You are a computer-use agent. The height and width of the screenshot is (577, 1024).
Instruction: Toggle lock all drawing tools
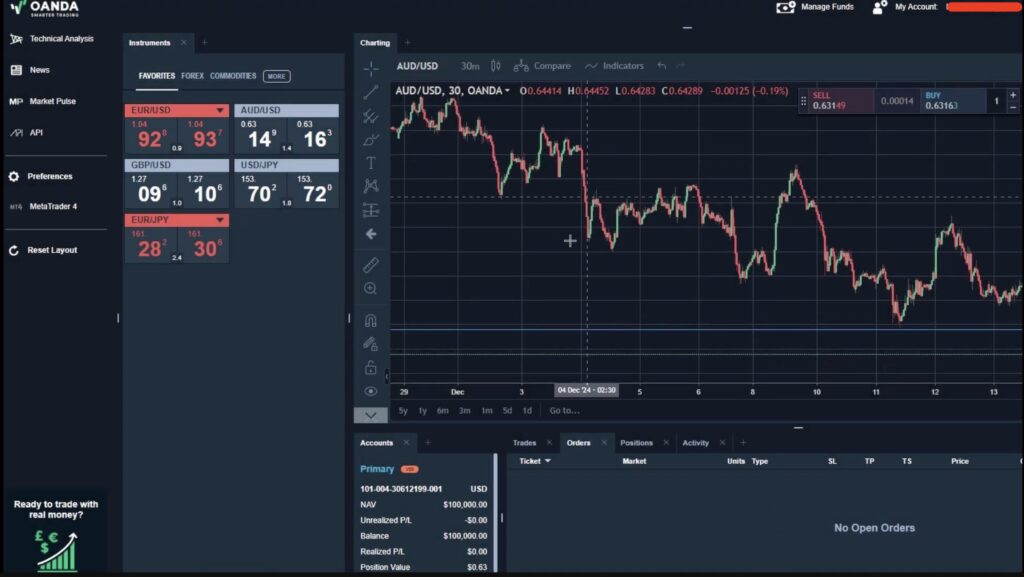pyautogui.click(x=371, y=367)
